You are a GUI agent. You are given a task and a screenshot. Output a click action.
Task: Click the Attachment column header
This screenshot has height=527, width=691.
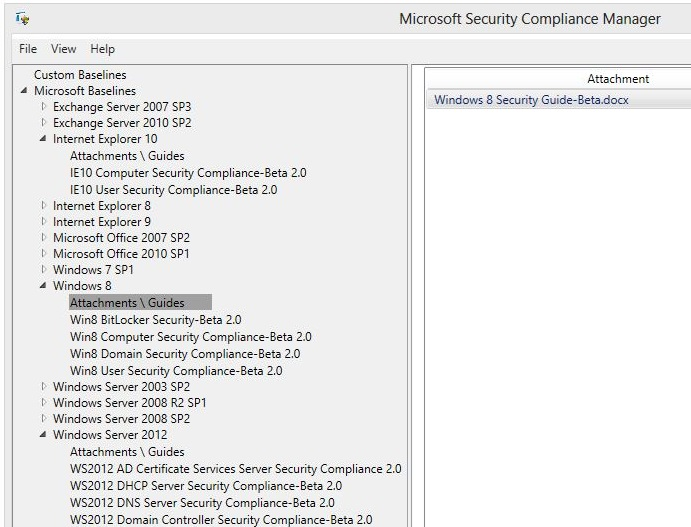(617, 79)
